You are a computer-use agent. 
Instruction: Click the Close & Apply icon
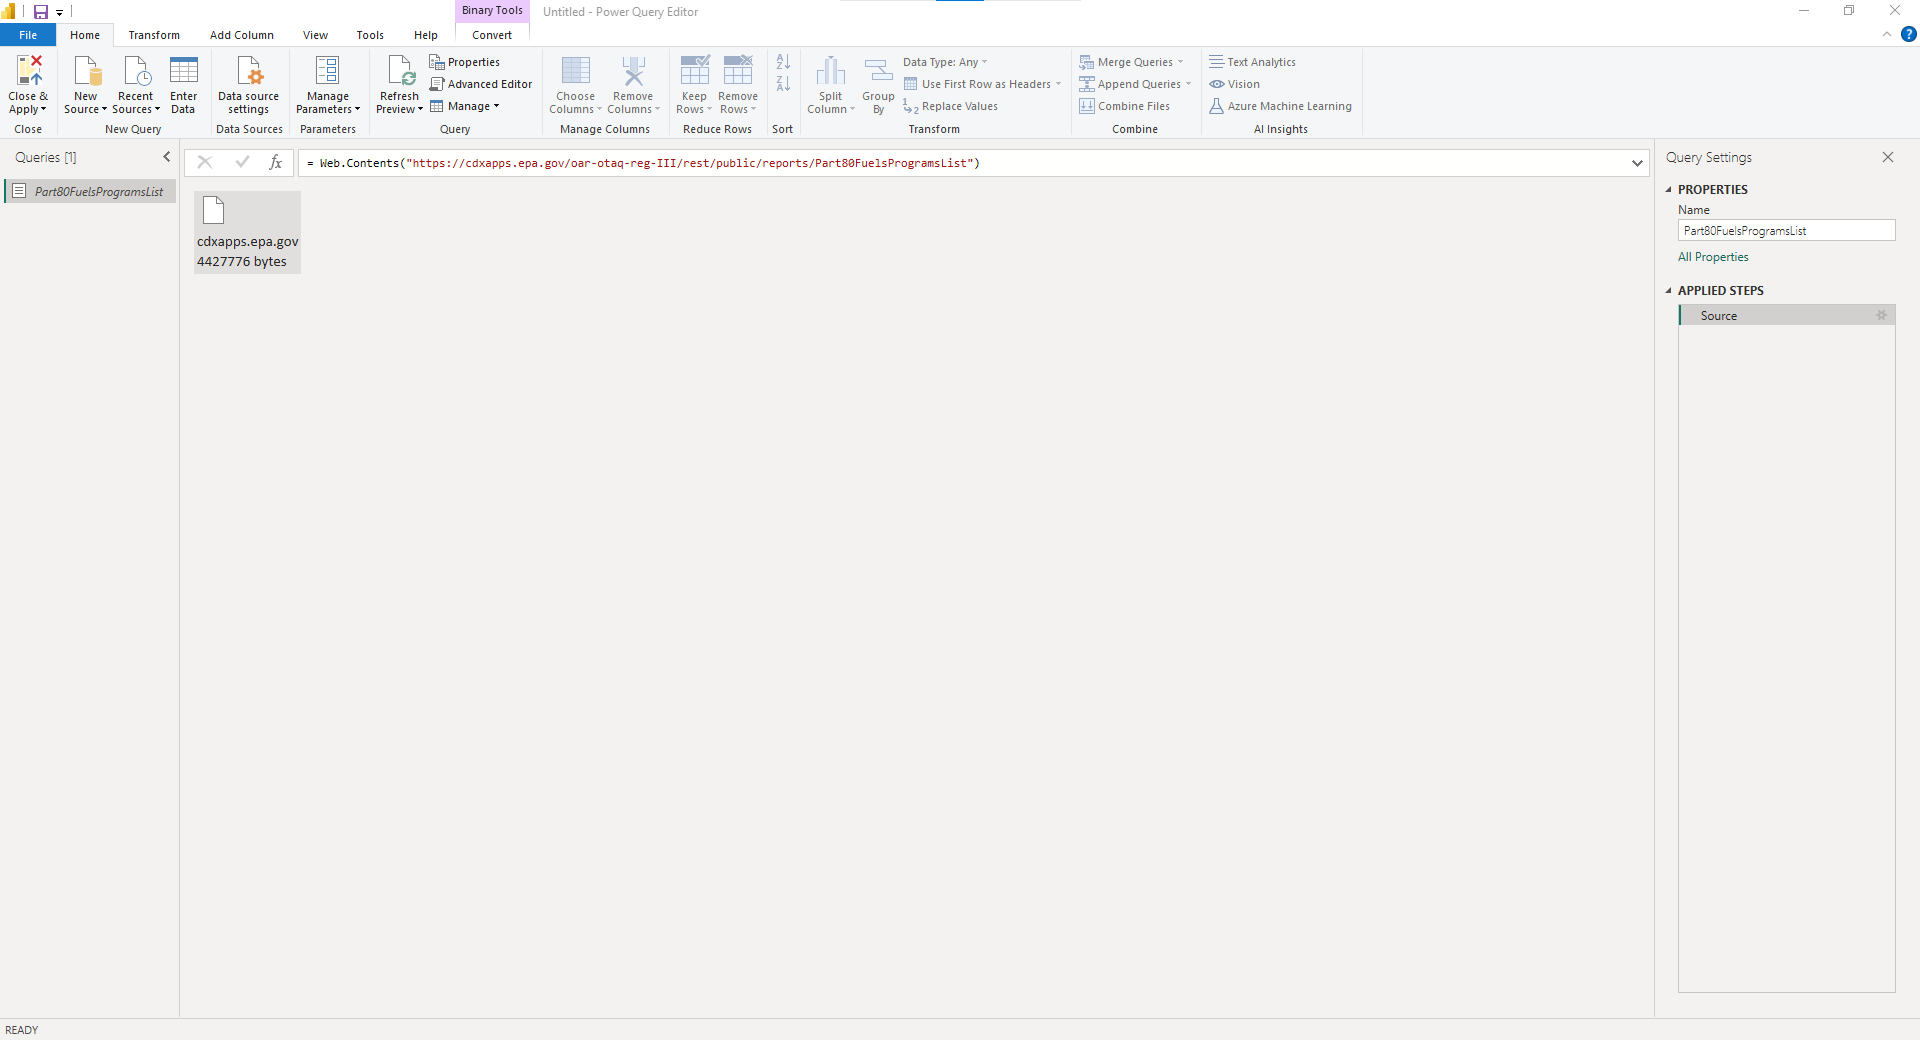pos(29,70)
